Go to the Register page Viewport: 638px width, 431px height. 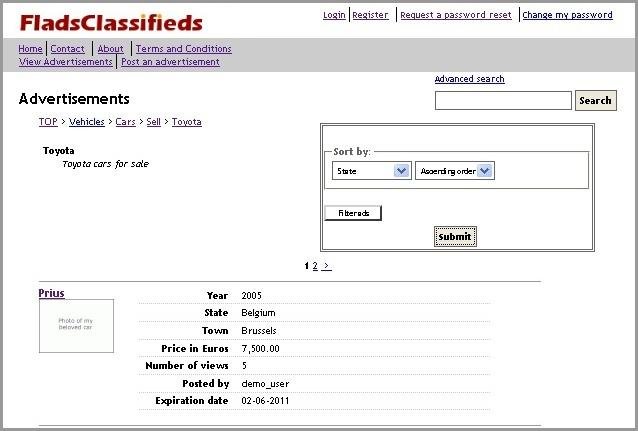[370, 15]
